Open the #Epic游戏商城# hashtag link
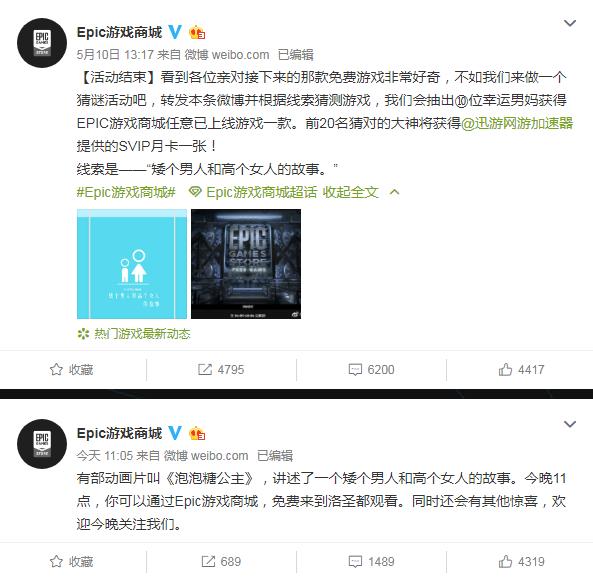This screenshot has height=579, width=593. tap(126, 192)
